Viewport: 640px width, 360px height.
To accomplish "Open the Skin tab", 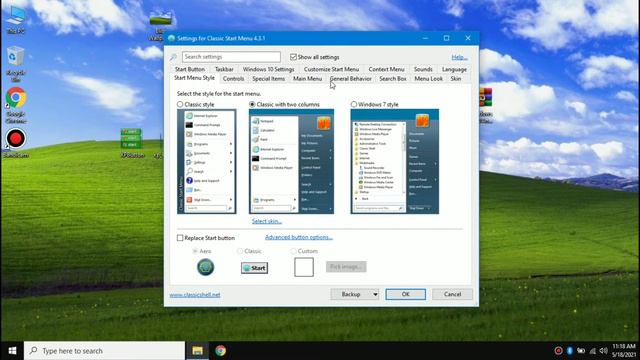I will (456, 78).
